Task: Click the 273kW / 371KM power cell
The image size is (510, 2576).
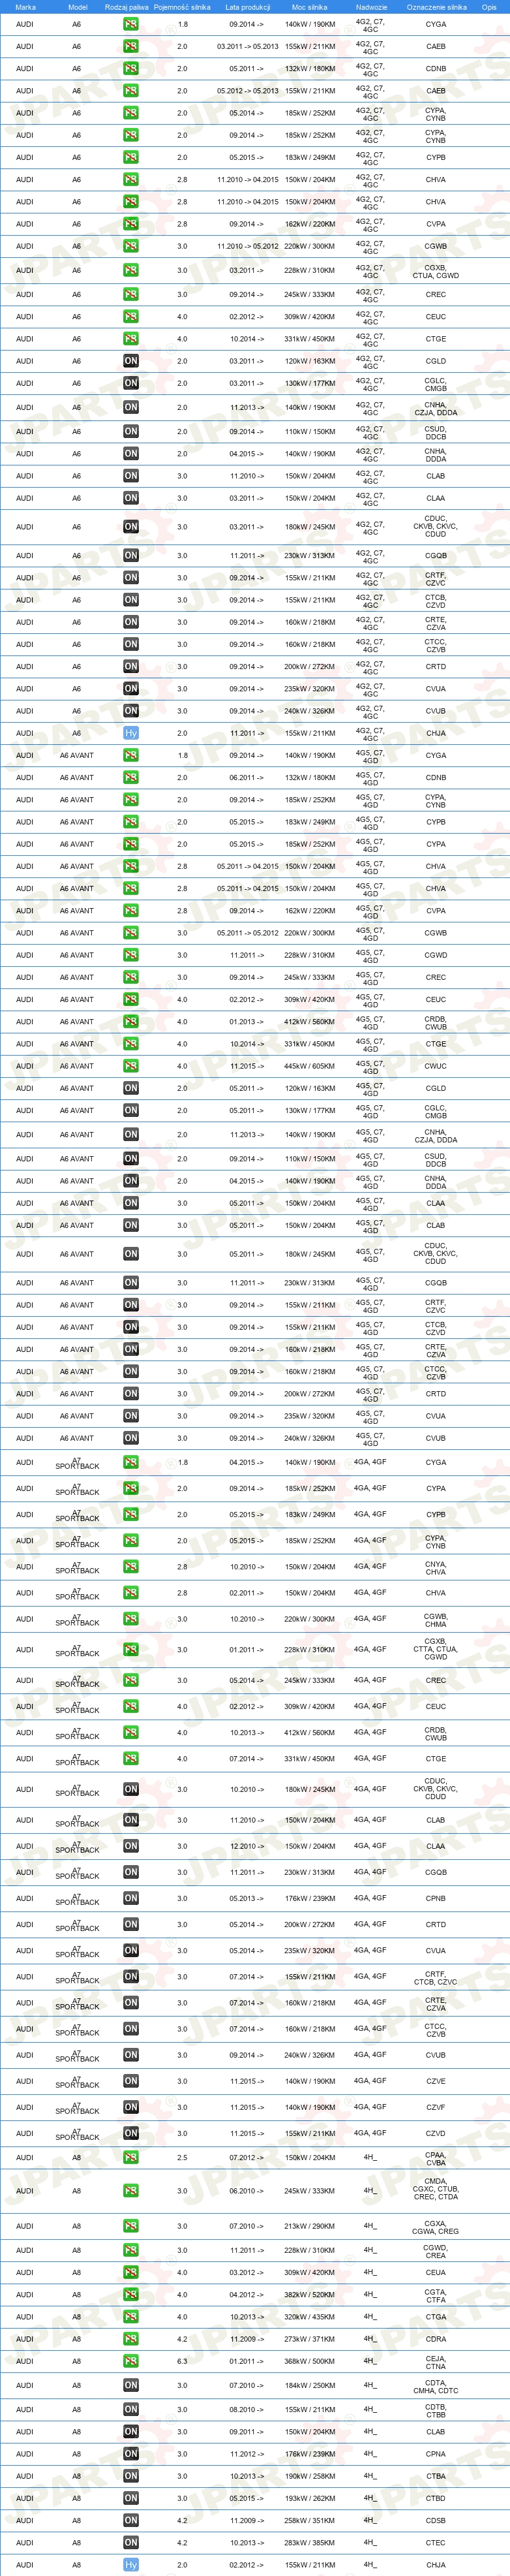Action: (310, 2339)
